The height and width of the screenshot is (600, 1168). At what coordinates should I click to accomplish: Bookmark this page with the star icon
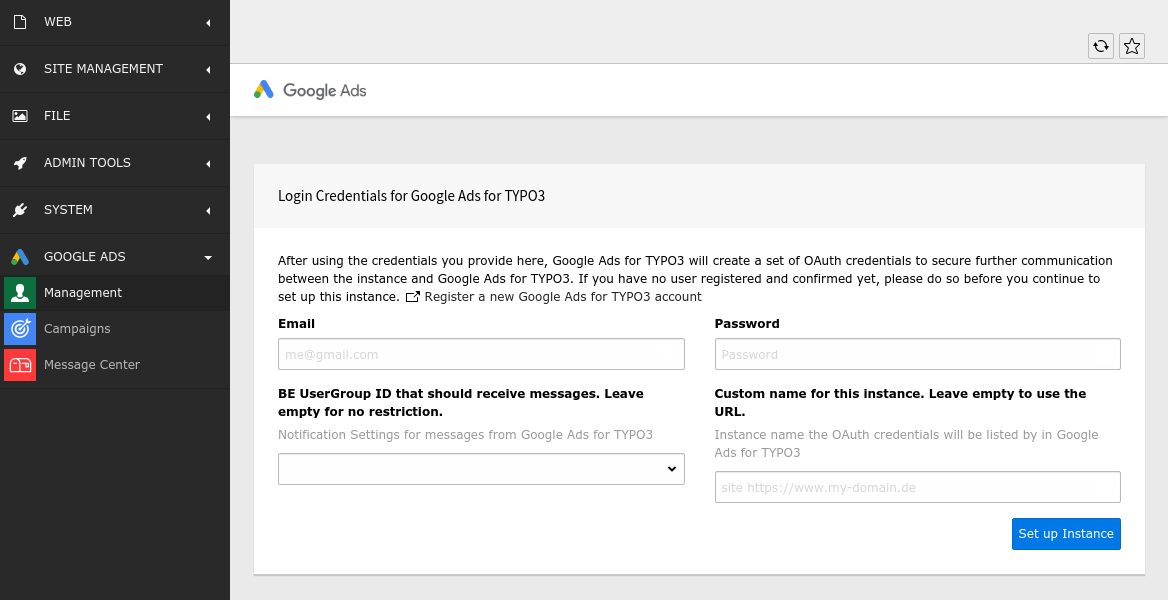(x=1132, y=46)
